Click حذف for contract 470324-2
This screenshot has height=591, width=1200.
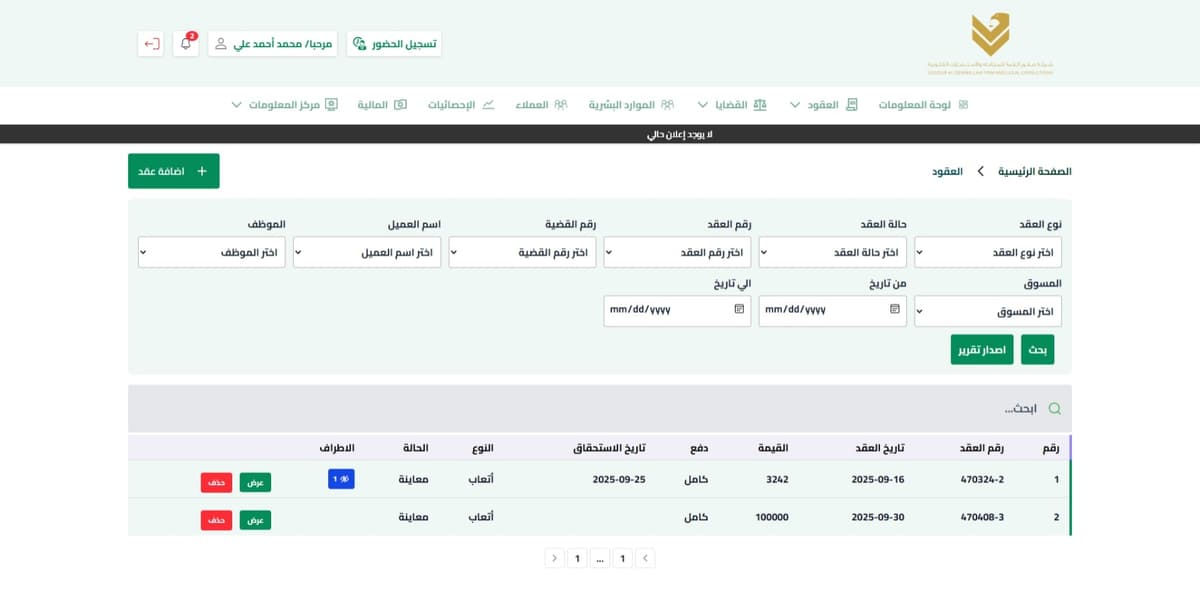tap(216, 481)
